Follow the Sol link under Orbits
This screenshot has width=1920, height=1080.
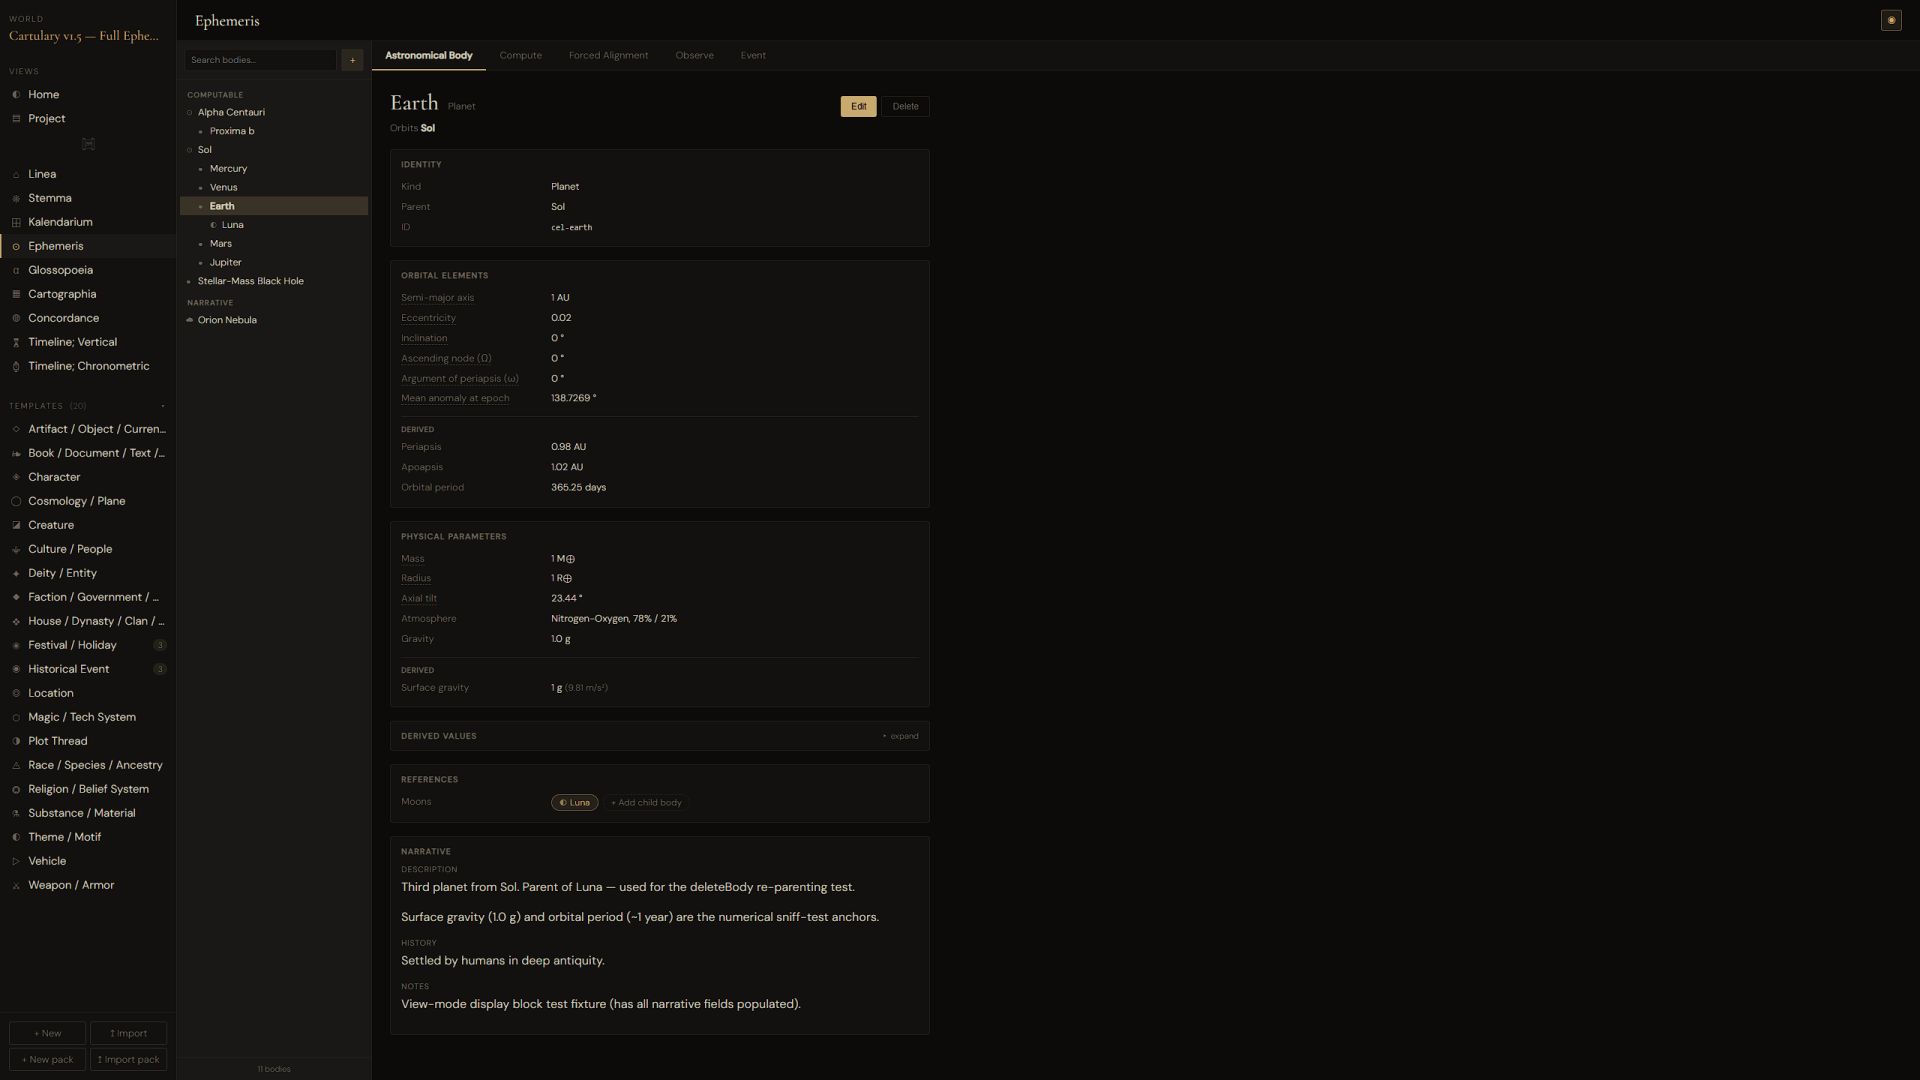pos(428,129)
